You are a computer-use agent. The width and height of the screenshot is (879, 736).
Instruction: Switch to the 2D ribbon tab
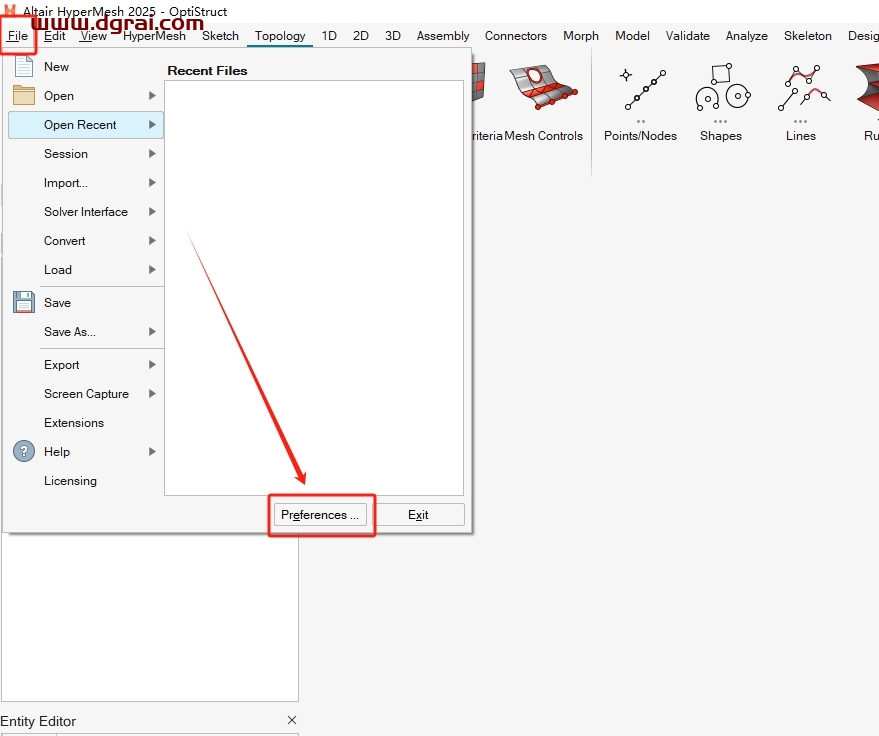(x=360, y=36)
